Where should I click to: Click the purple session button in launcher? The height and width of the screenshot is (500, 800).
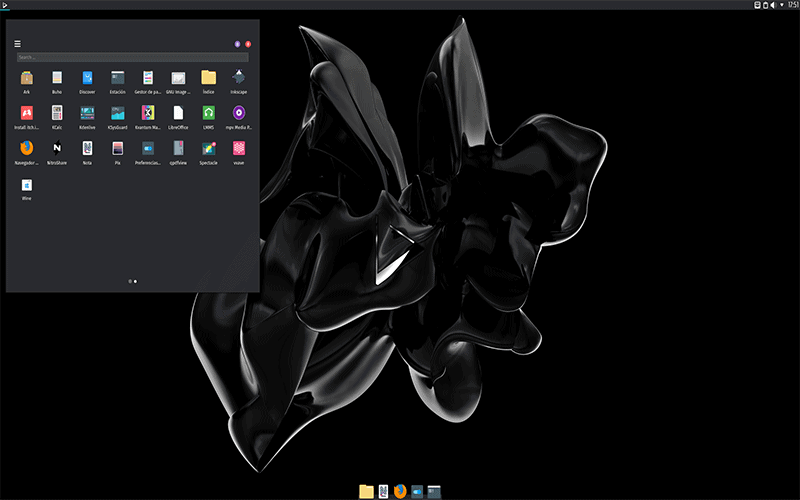(237, 44)
